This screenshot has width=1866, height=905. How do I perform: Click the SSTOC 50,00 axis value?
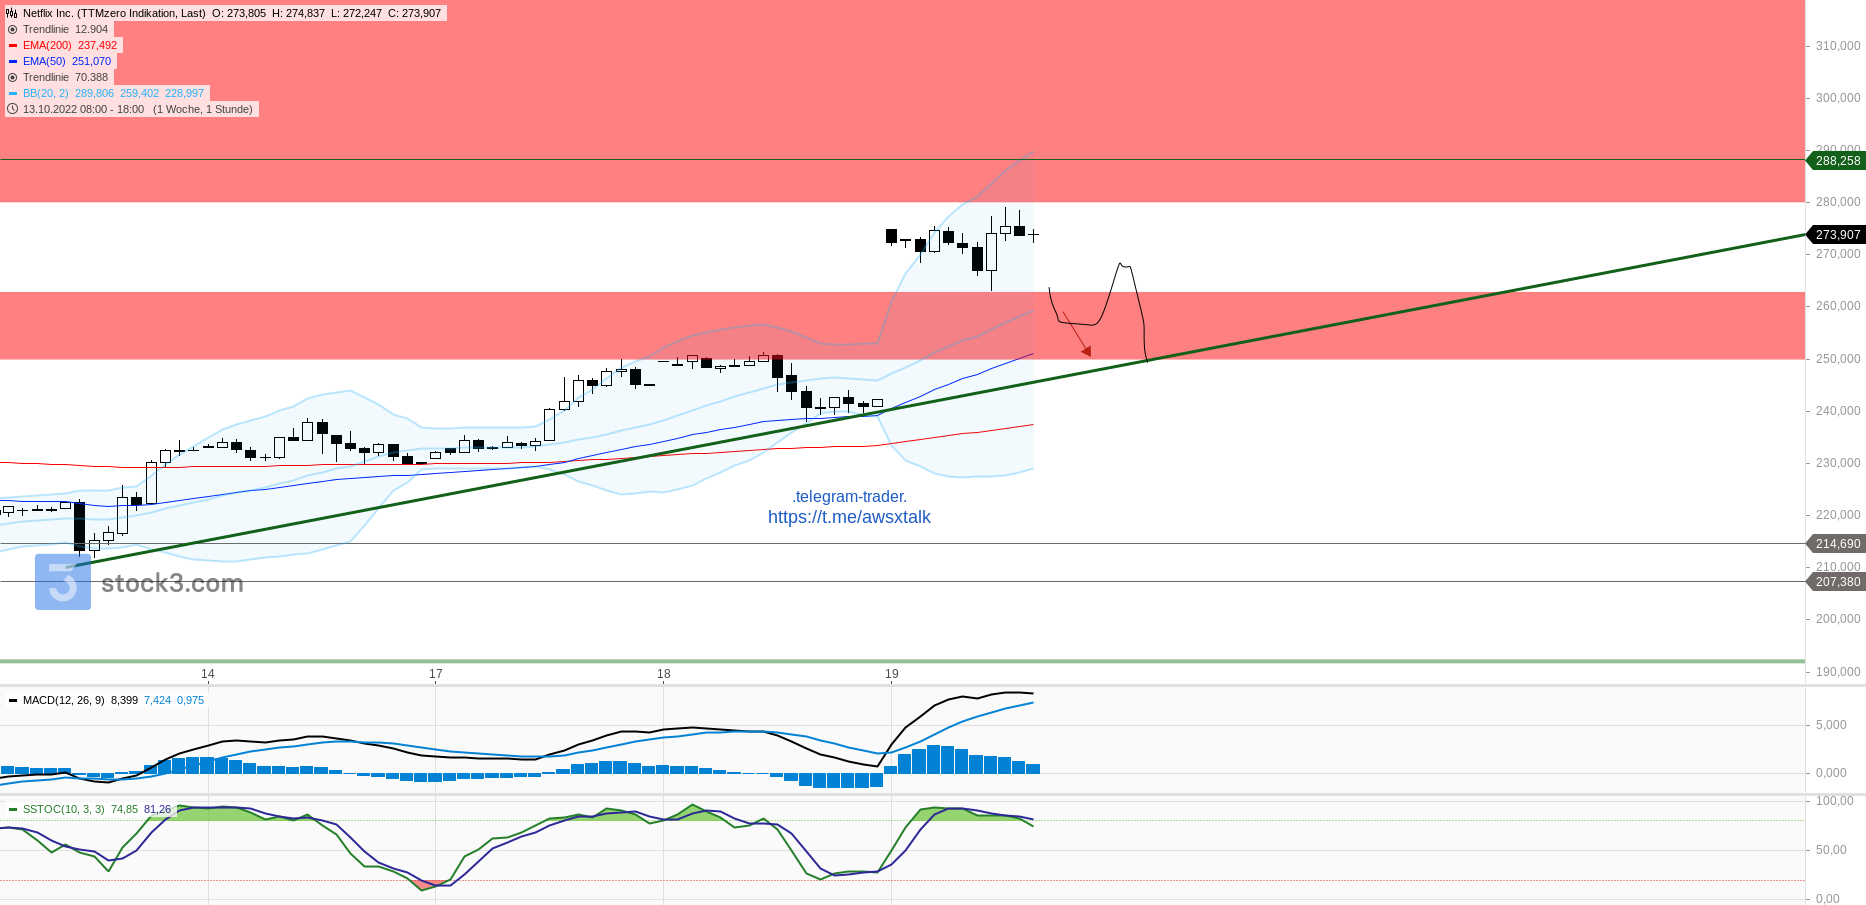click(x=1832, y=850)
